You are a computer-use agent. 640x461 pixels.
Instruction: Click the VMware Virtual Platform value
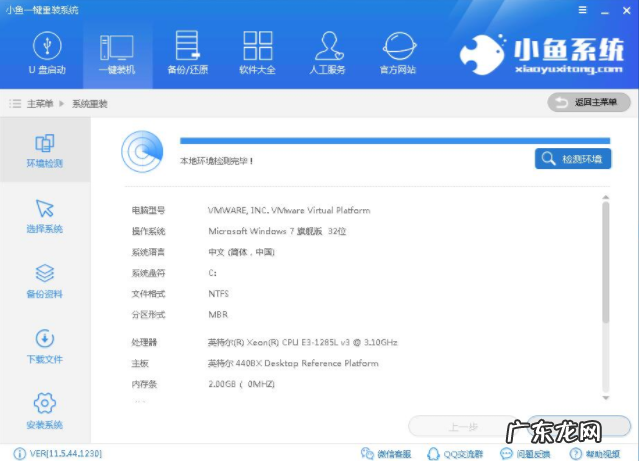289,211
